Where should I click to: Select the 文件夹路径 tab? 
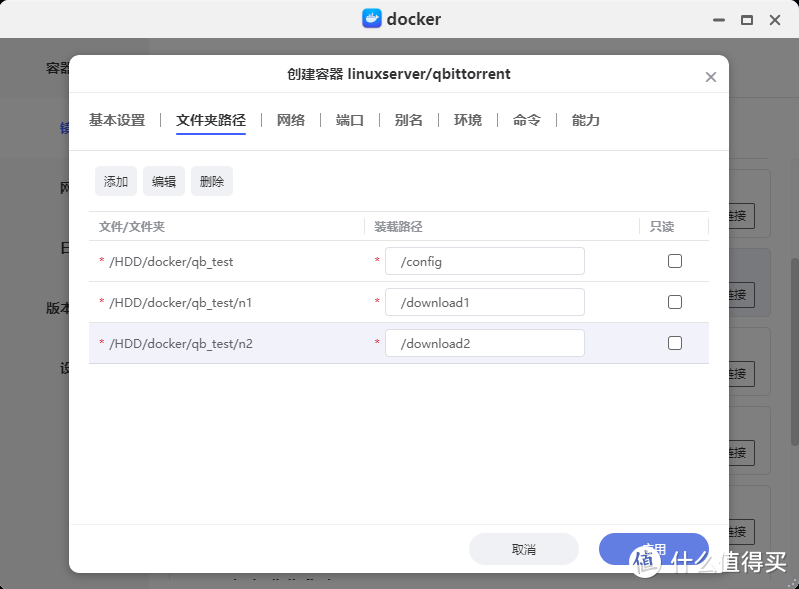(211, 120)
